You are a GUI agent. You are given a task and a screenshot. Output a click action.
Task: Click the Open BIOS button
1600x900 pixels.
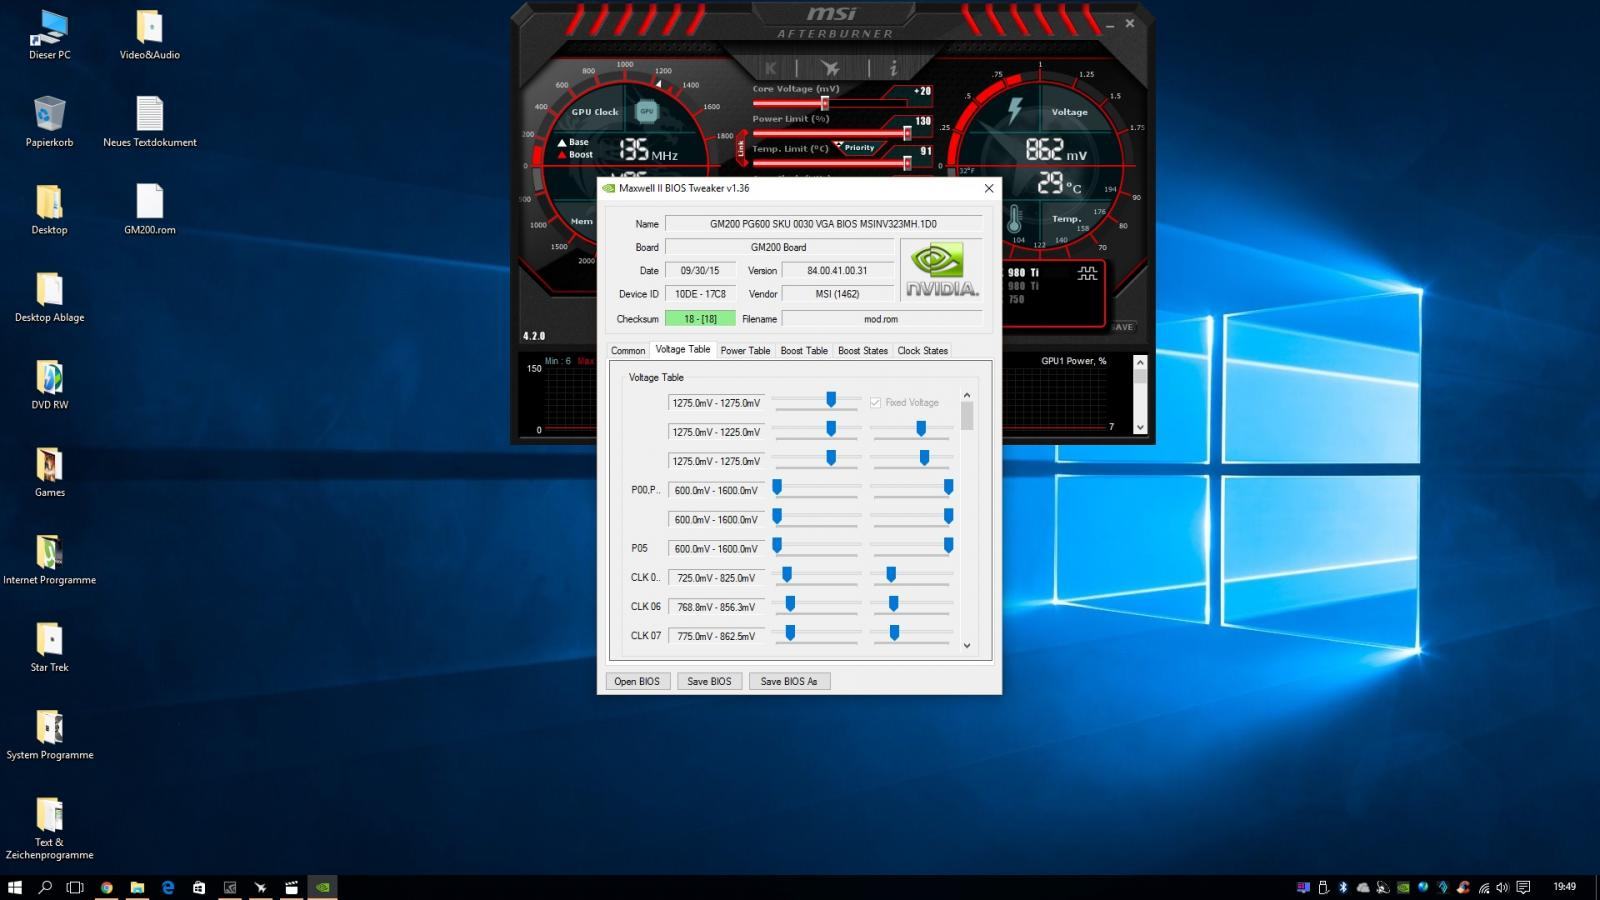[637, 681]
